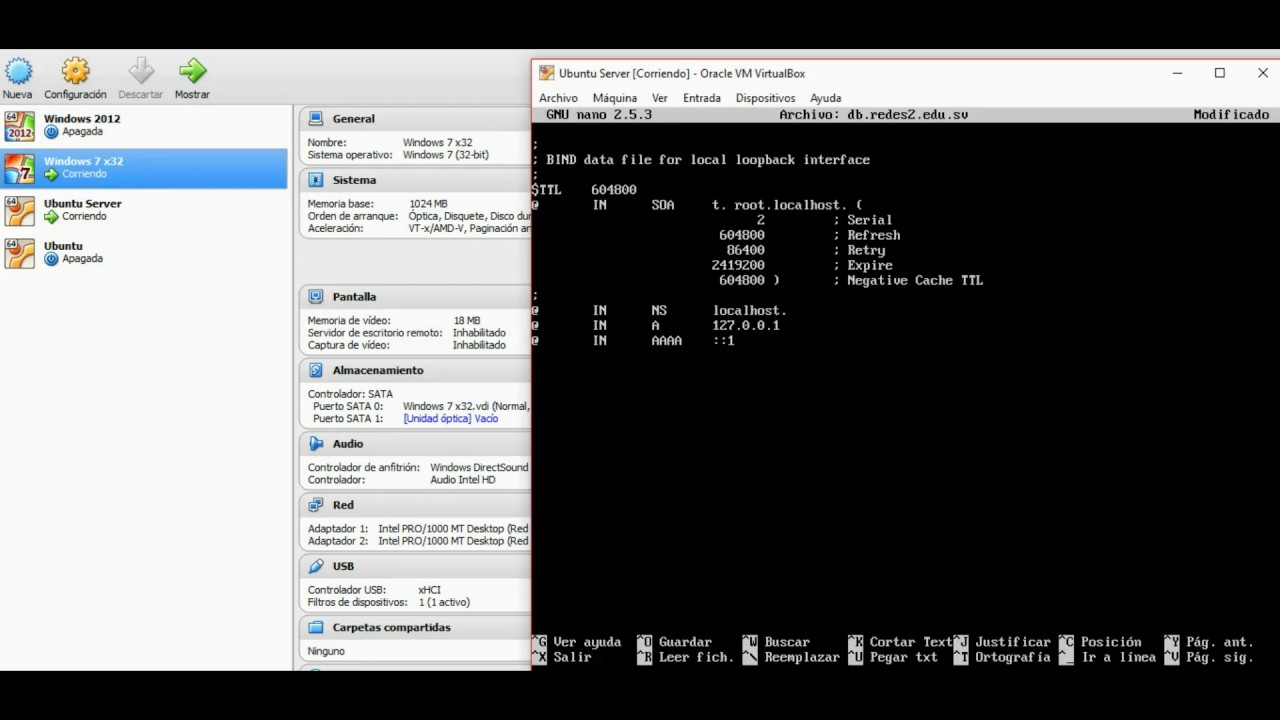Click the USB section icon
Image resolution: width=1280 pixels, height=720 pixels.
click(x=316, y=565)
